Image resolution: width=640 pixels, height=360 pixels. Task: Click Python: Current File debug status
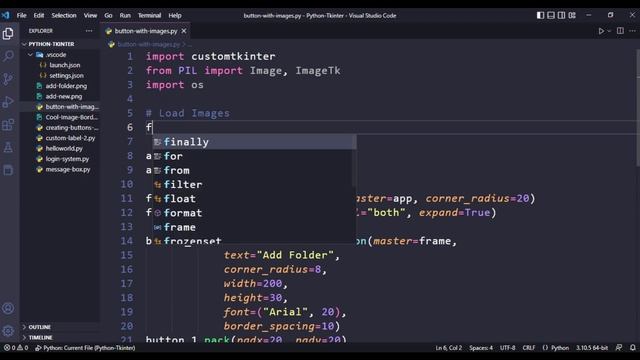(85, 348)
